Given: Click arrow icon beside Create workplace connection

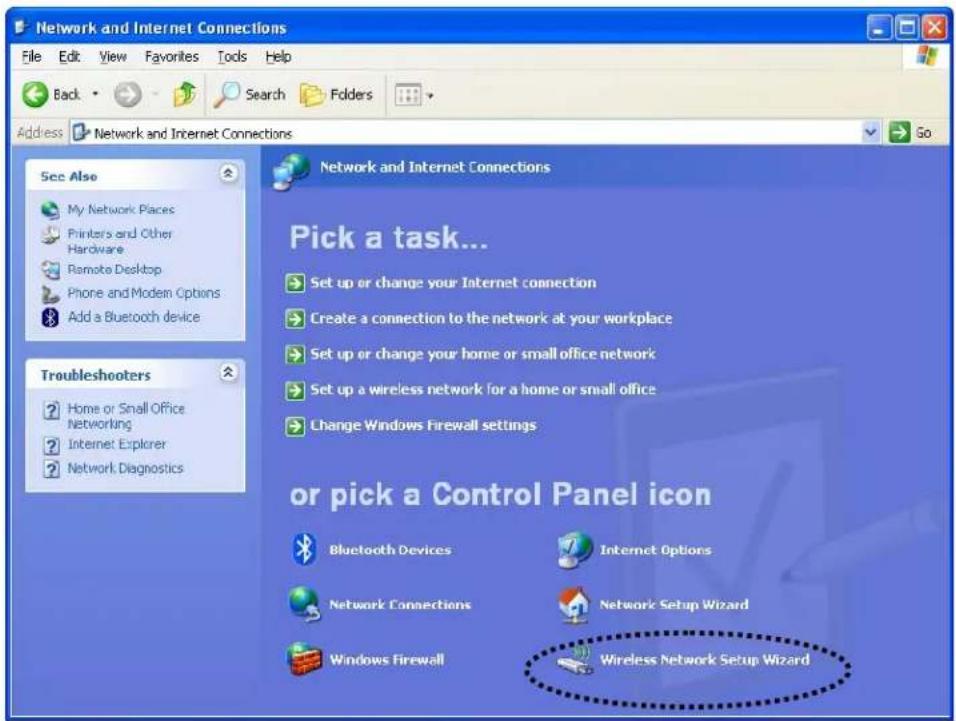Looking at the screenshot, I should tap(295, 319).
